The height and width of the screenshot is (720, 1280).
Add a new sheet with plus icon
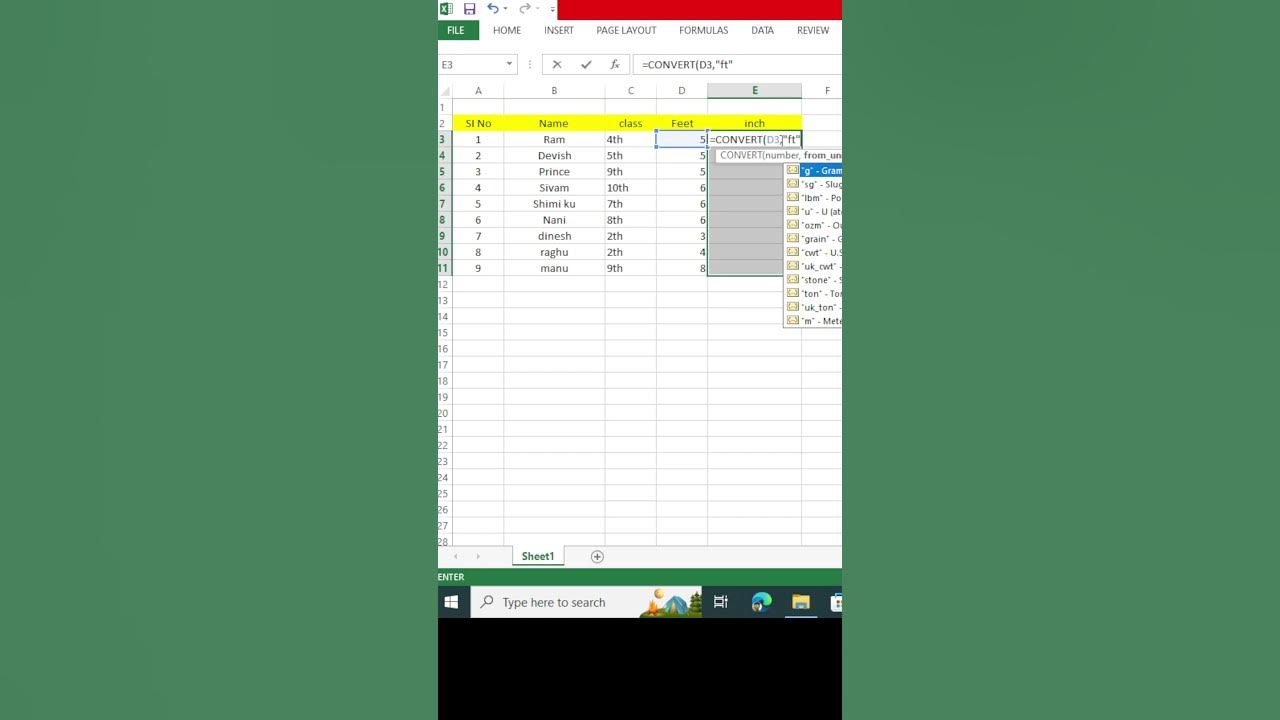[597, 556]
